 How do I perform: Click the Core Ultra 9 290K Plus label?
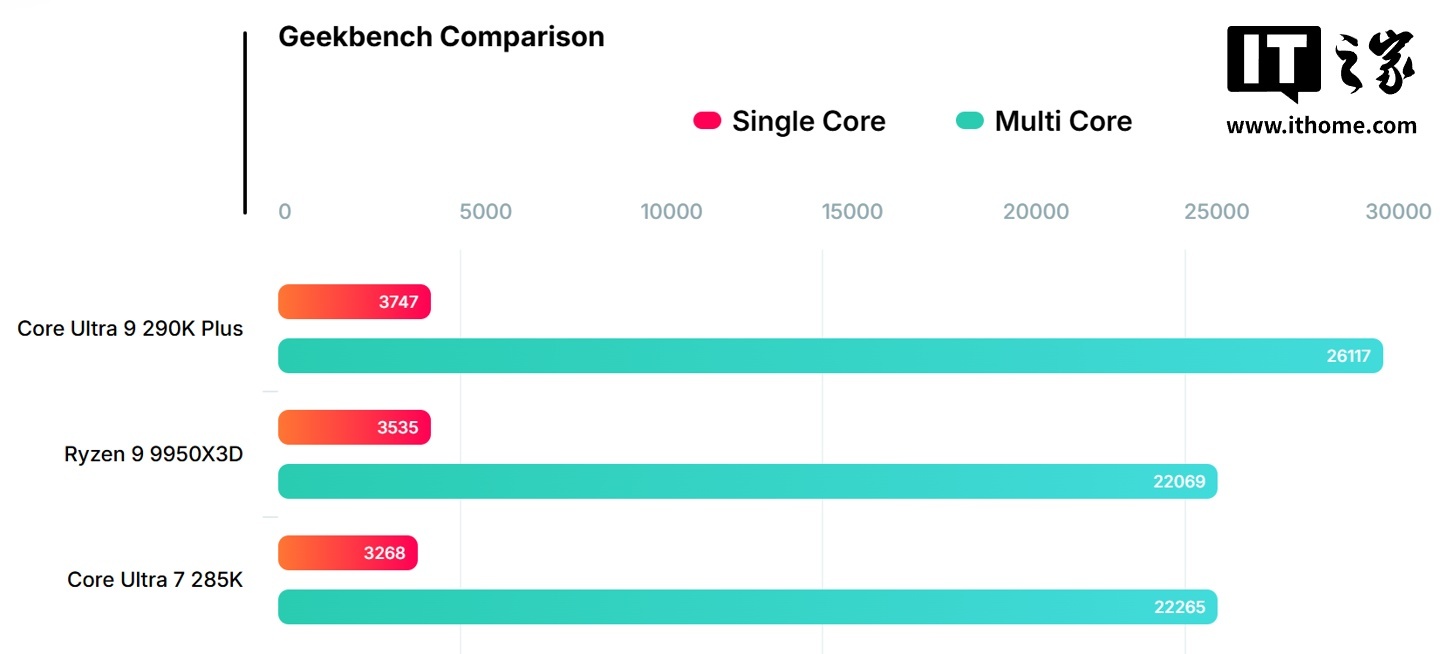(x=130, y=328)
